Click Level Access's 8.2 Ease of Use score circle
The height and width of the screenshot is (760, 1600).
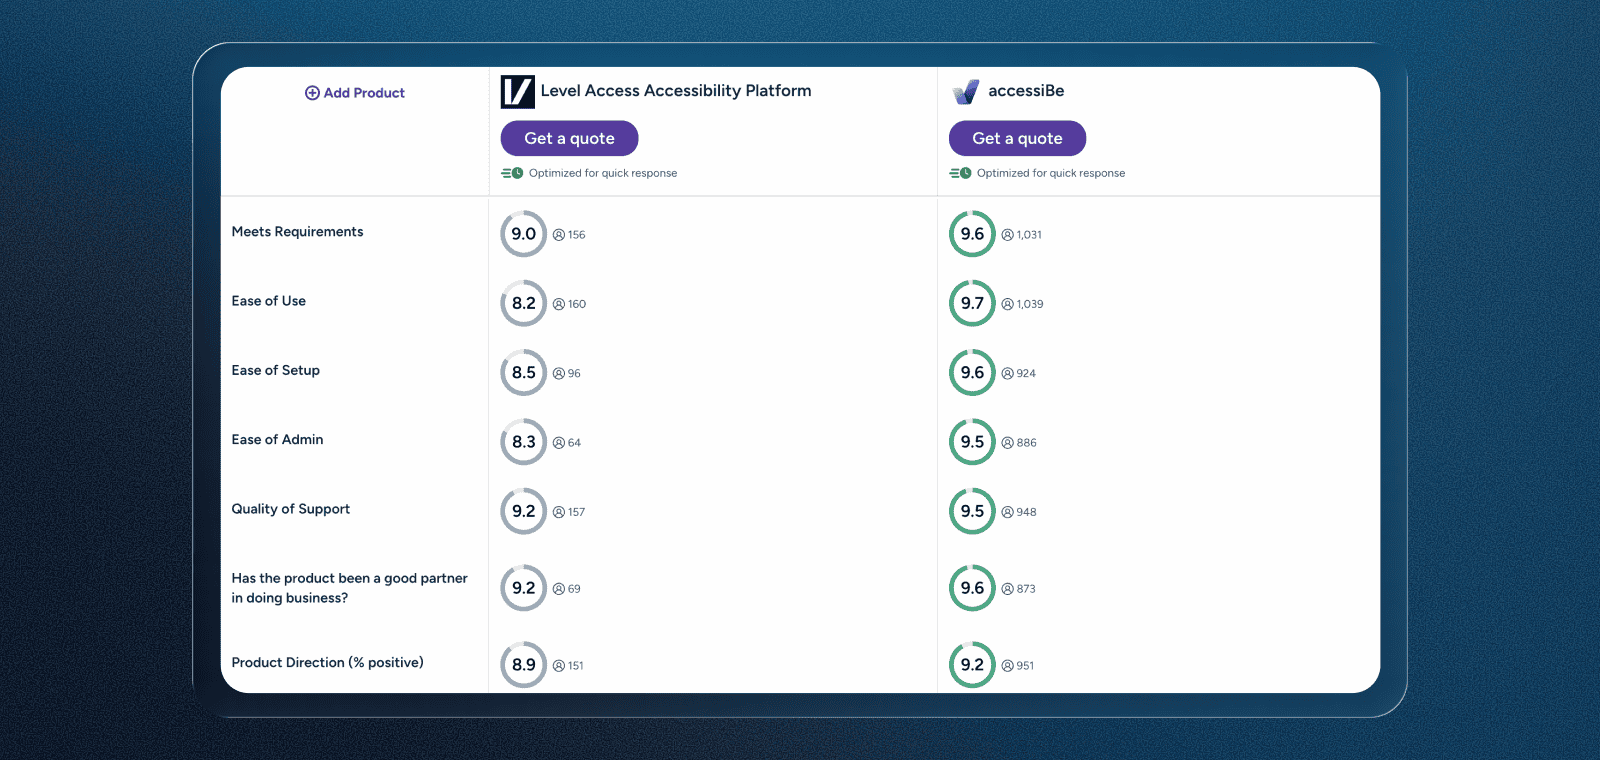click(x=523, y=303)
